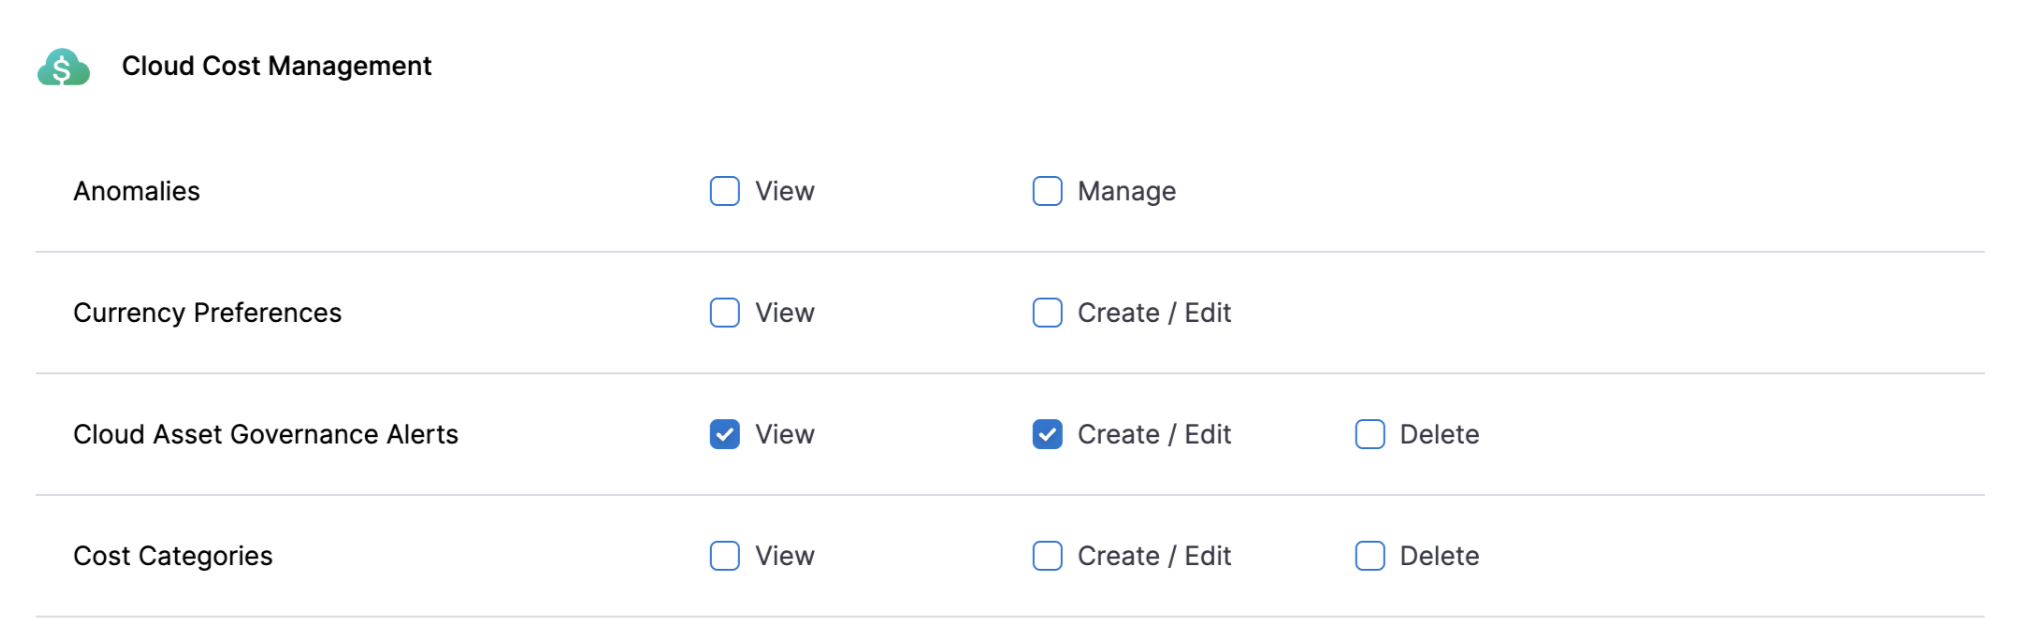
Task: Click the Cloud Cost Management cloud icon
Action: pyautogui.click(x=64, y=67)
